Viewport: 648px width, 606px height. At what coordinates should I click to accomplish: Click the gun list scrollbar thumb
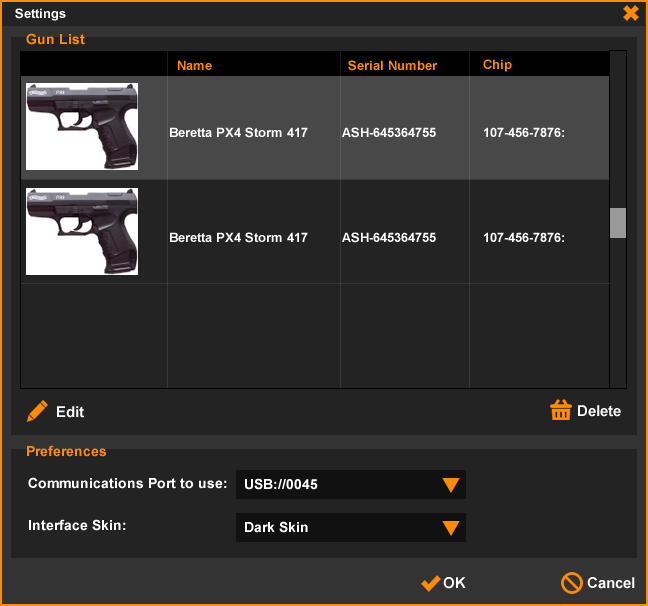pos(618,223)
